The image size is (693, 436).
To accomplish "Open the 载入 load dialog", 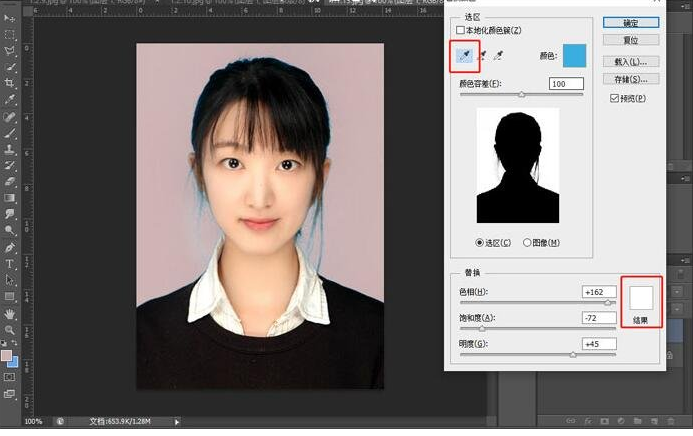I will [x=631, y=62].
